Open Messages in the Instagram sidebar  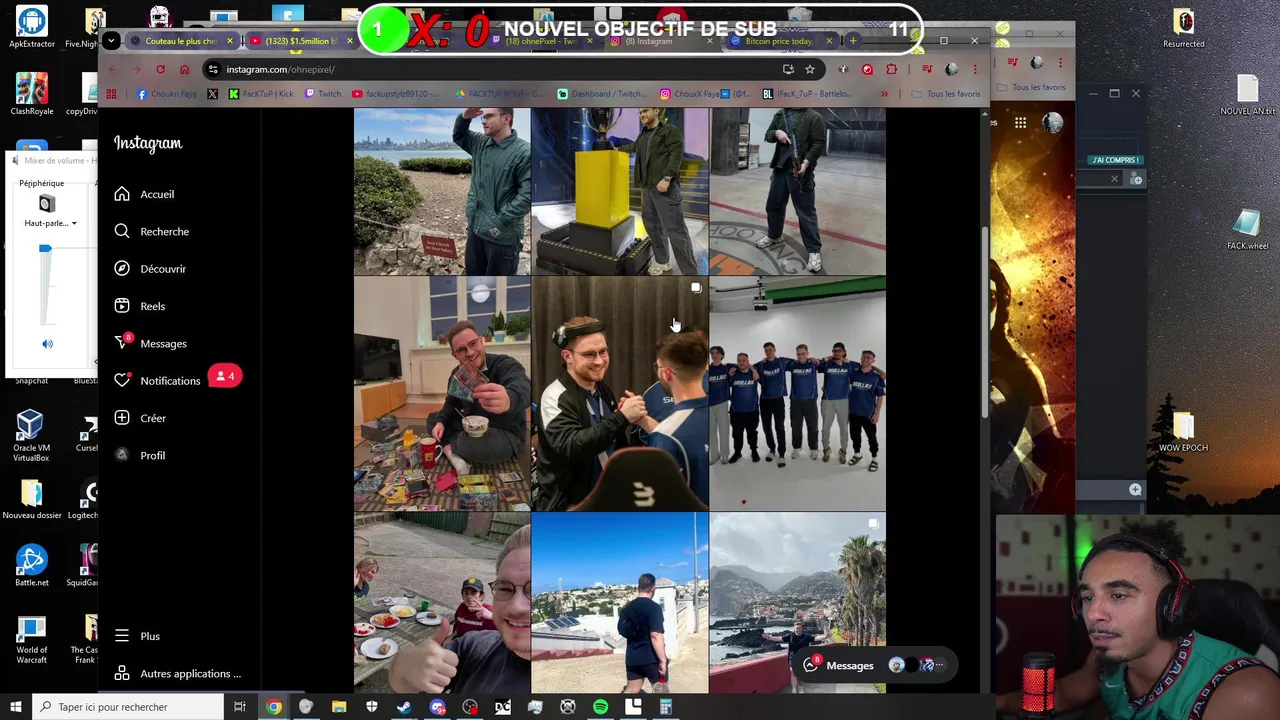(x=163, y=343)
